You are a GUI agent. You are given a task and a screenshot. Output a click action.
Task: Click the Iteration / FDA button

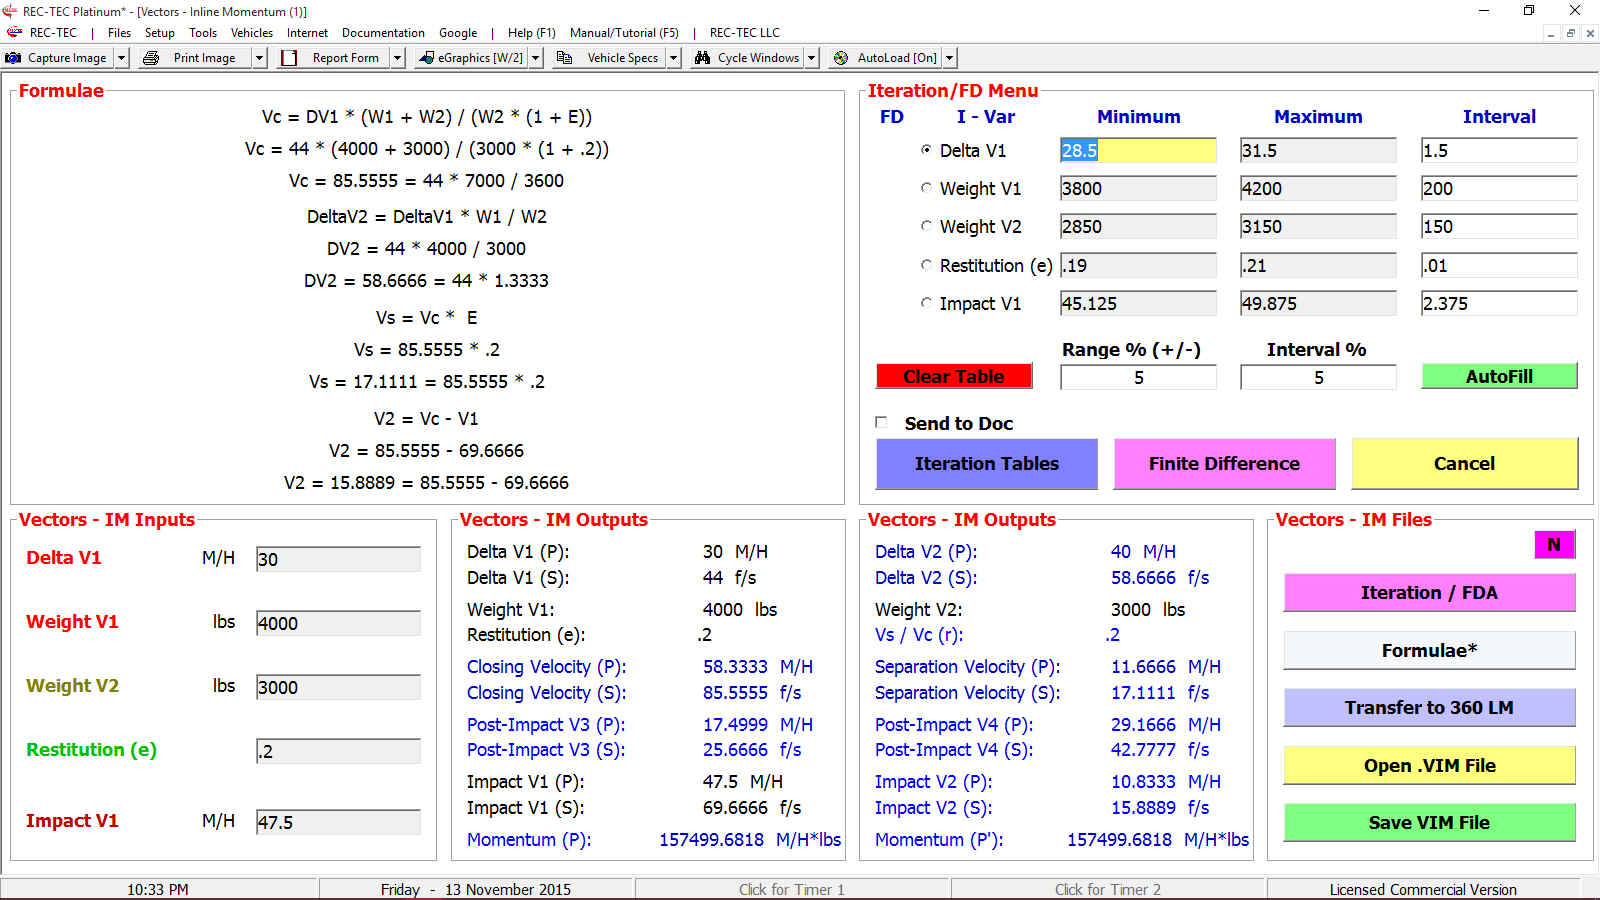(x=1429, y=593)
